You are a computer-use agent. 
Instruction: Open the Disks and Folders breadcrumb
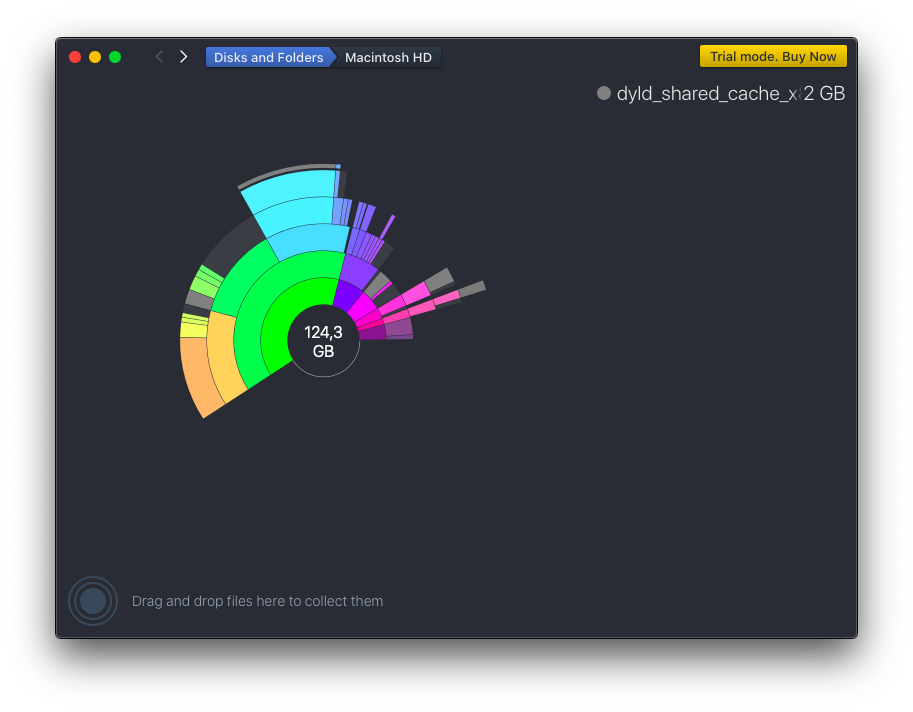point(268,57)
